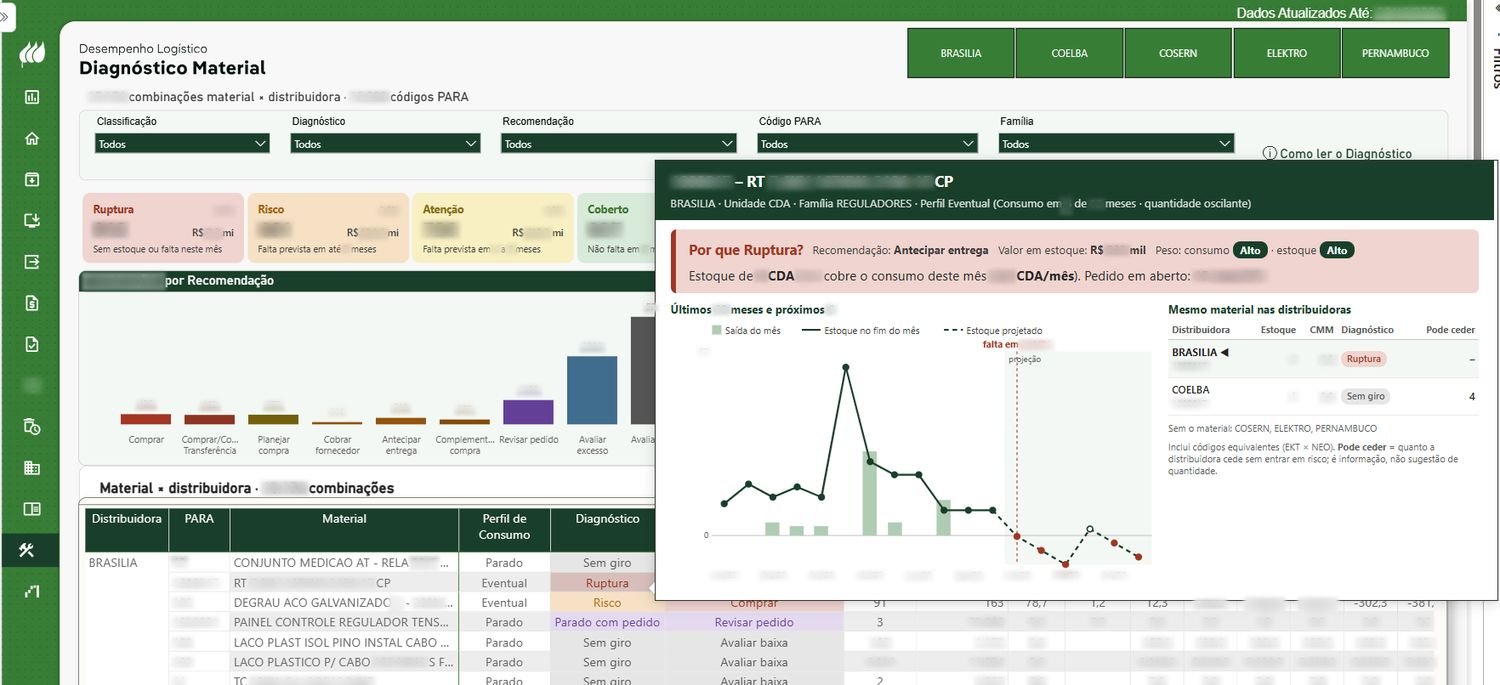The height and width of the screenshot is (685, 1500).
Task: Click the flame logo in the sidebar
Action: coord(31,54)
